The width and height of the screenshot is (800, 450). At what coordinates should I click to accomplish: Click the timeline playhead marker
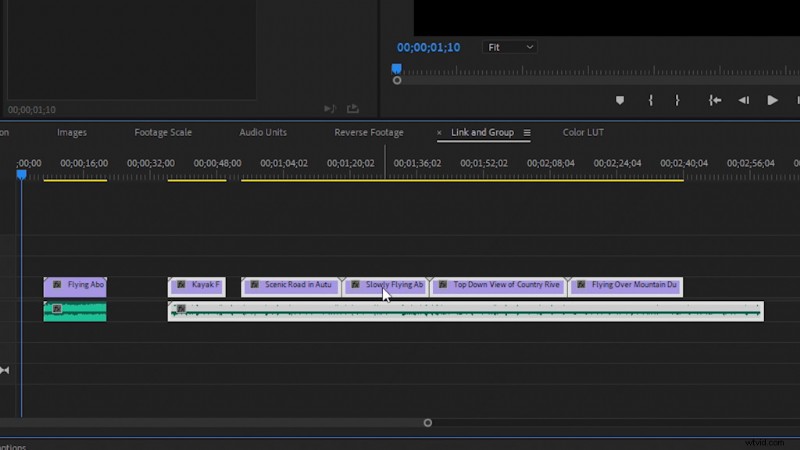coord(21,175)
